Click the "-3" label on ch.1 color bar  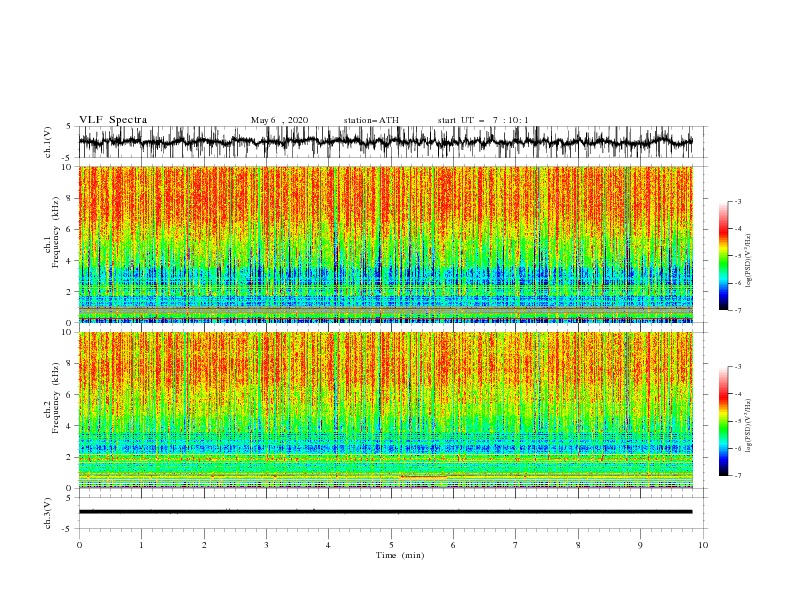[x=738, y=201]
